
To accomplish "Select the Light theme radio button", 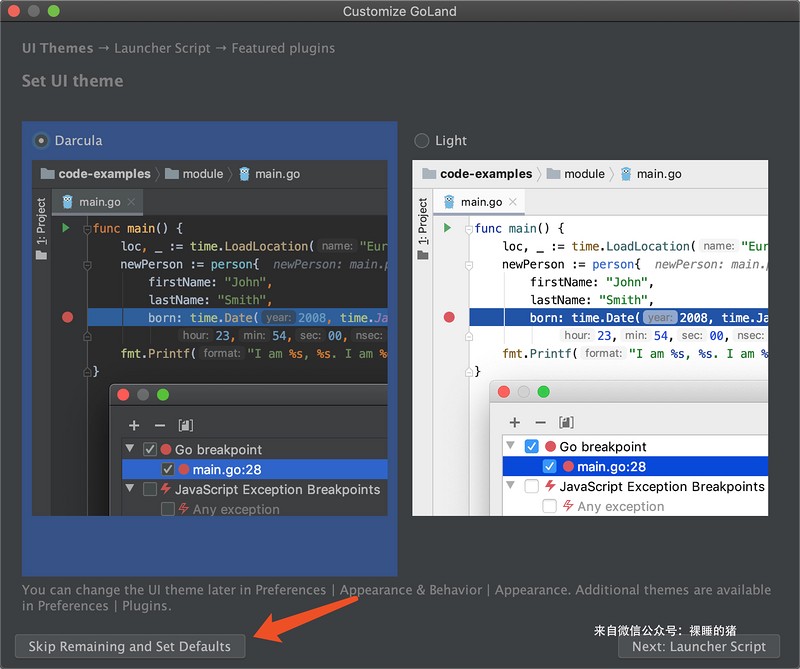I will [421, 140].
